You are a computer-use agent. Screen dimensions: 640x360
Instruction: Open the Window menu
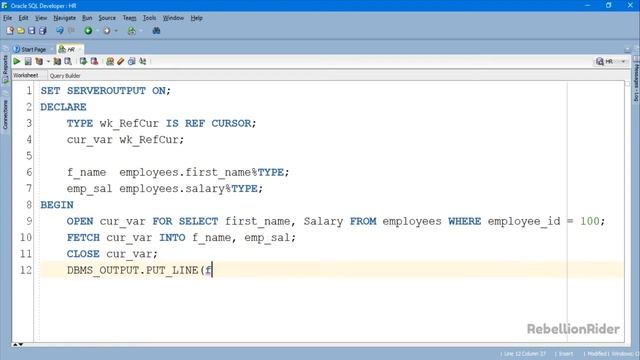(173, 18)
